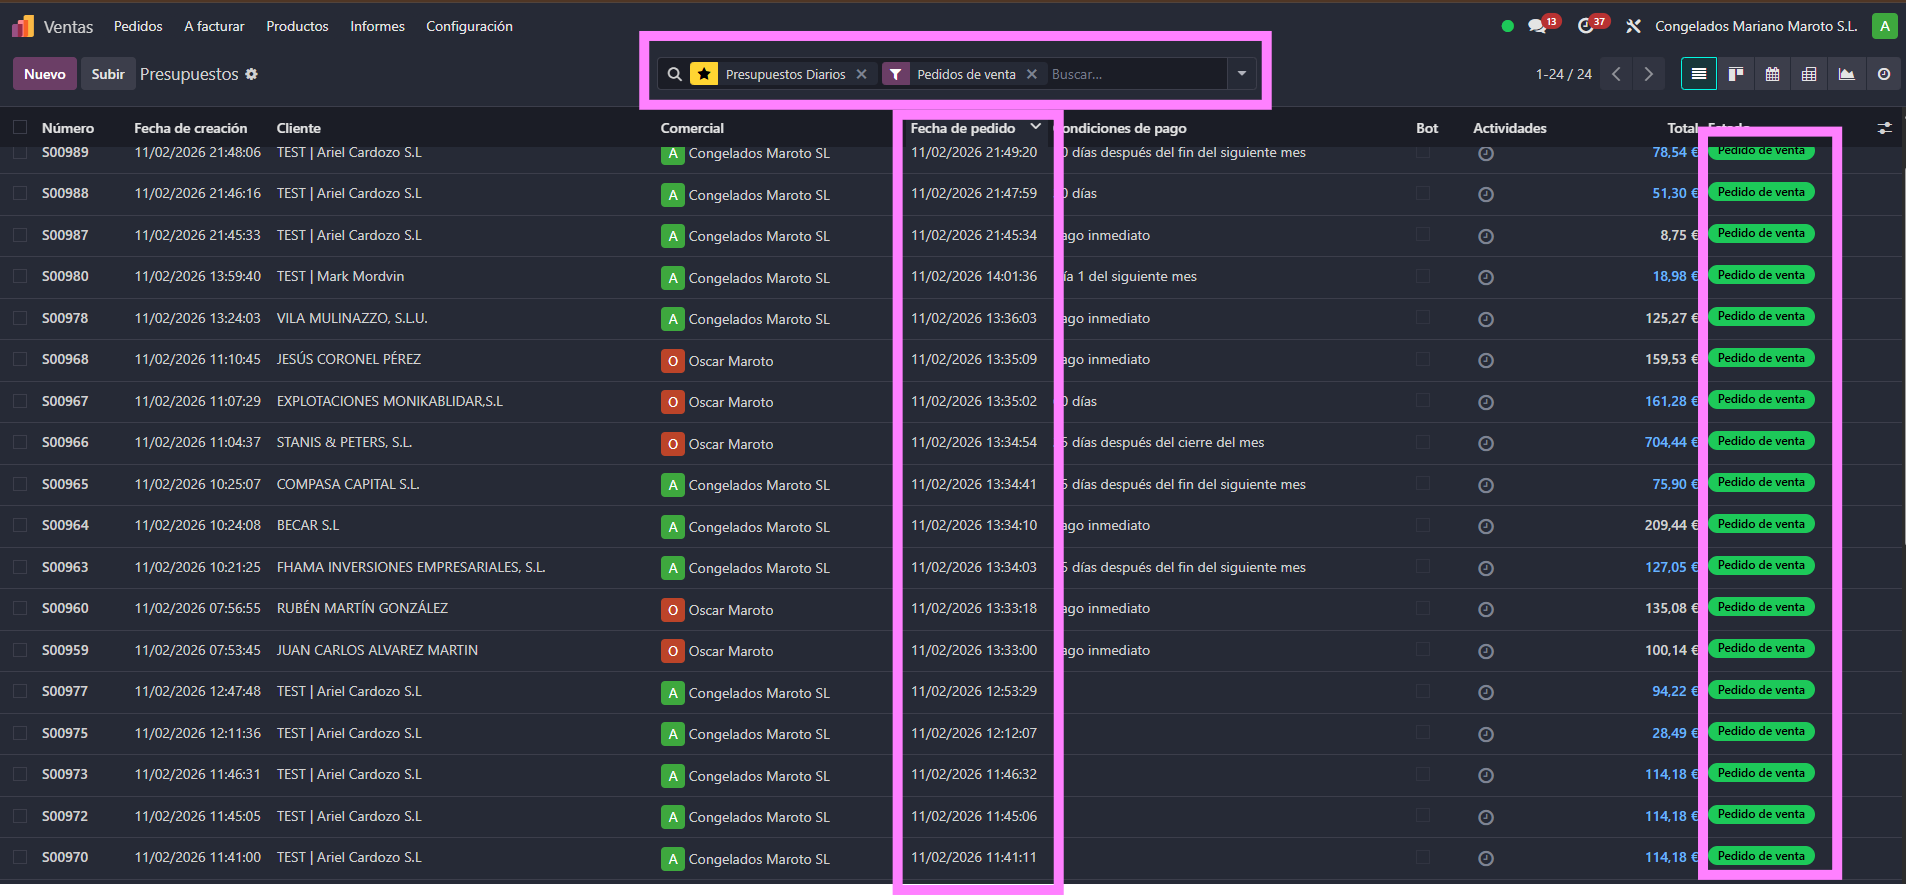Open the Calendar view
This screenshot has width=1906, height=895.
tap(1772, 74)
